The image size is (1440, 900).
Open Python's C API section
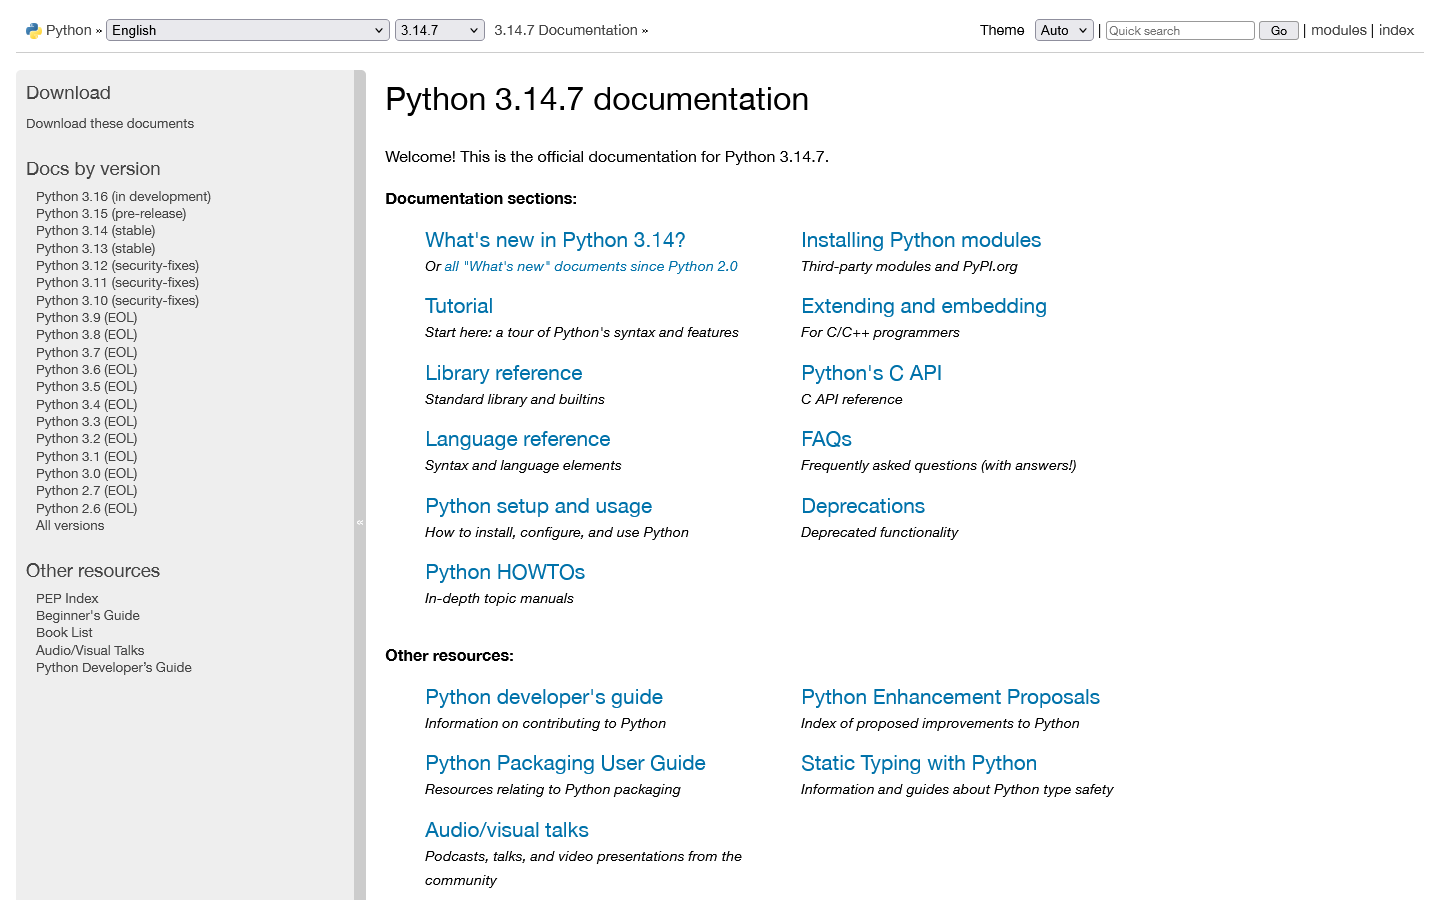coord(872,373)
